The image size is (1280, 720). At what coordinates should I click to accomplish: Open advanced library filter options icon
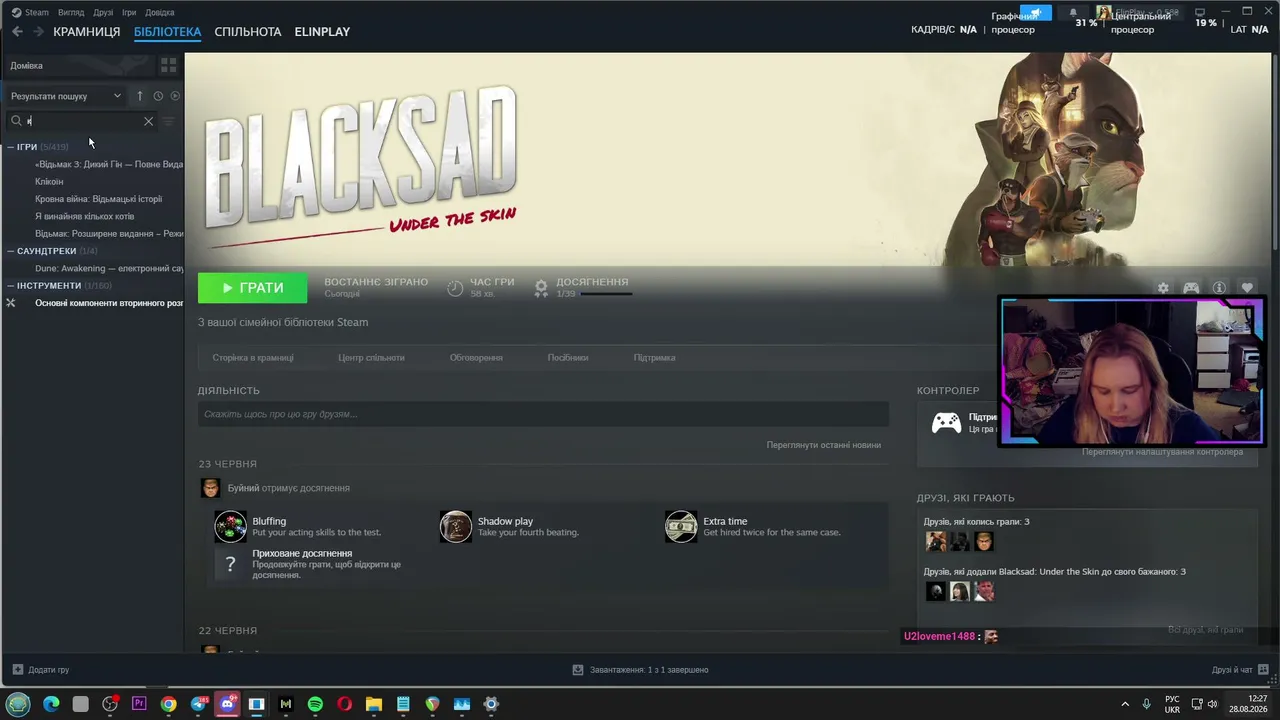coord(168,121)
